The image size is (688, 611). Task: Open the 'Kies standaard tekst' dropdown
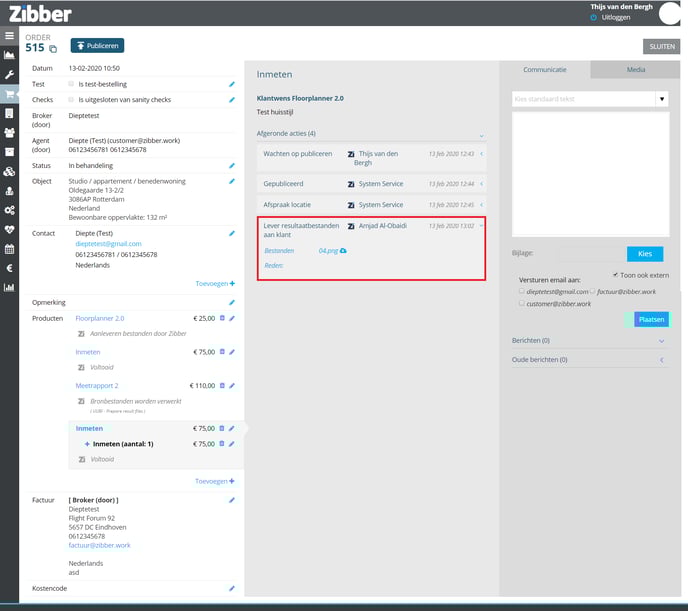click(x=661, y=99)
